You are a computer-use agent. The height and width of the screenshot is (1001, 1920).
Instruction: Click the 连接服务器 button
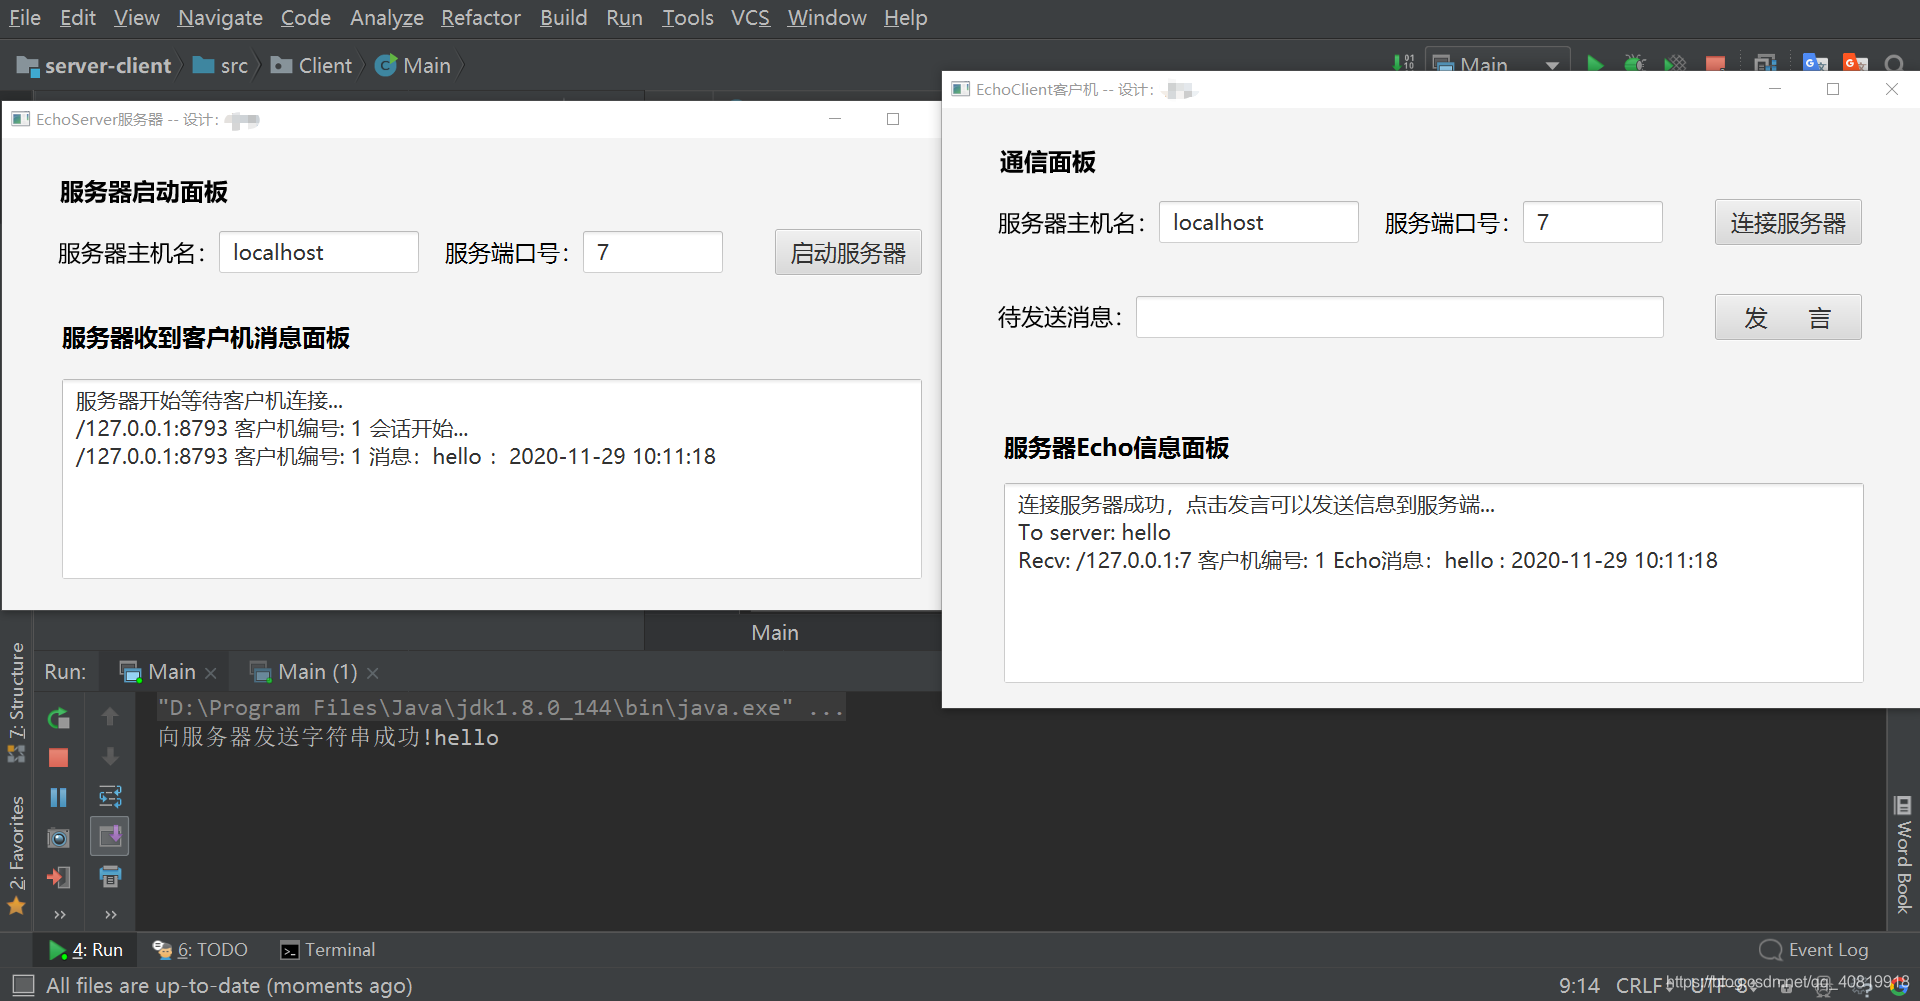(x=1787, y=223)
